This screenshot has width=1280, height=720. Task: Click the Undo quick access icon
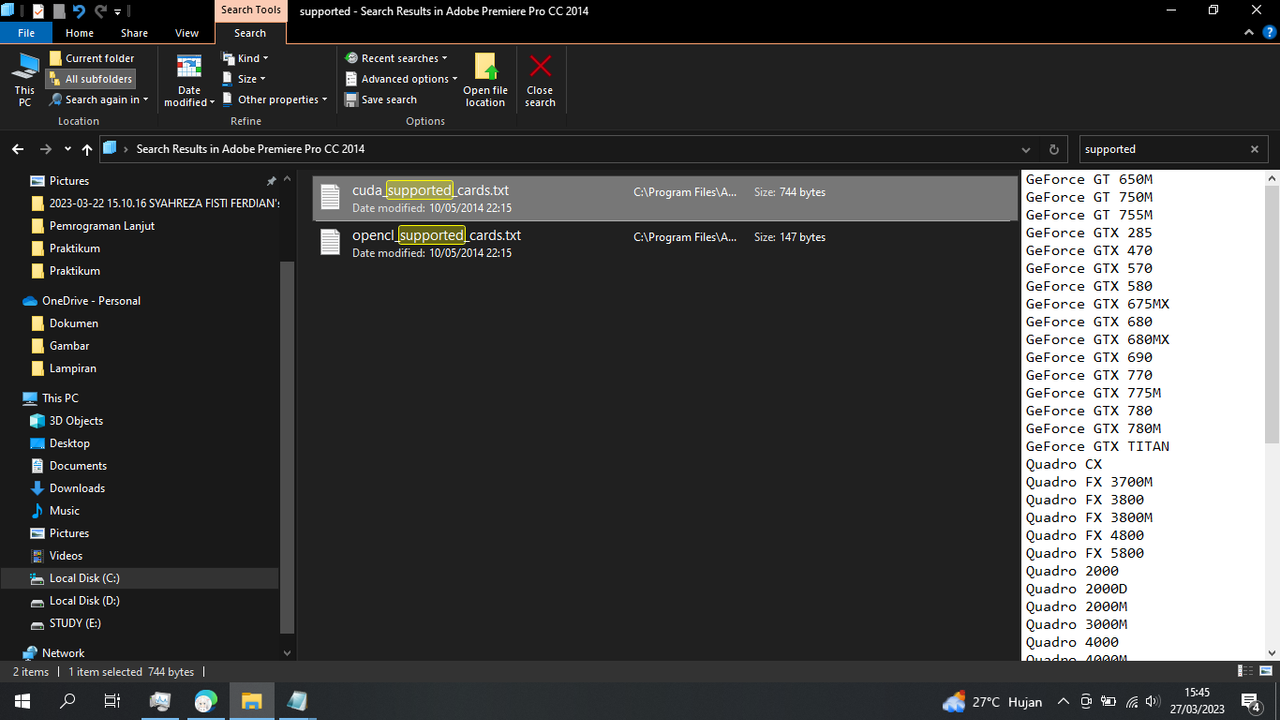point(79,11)
